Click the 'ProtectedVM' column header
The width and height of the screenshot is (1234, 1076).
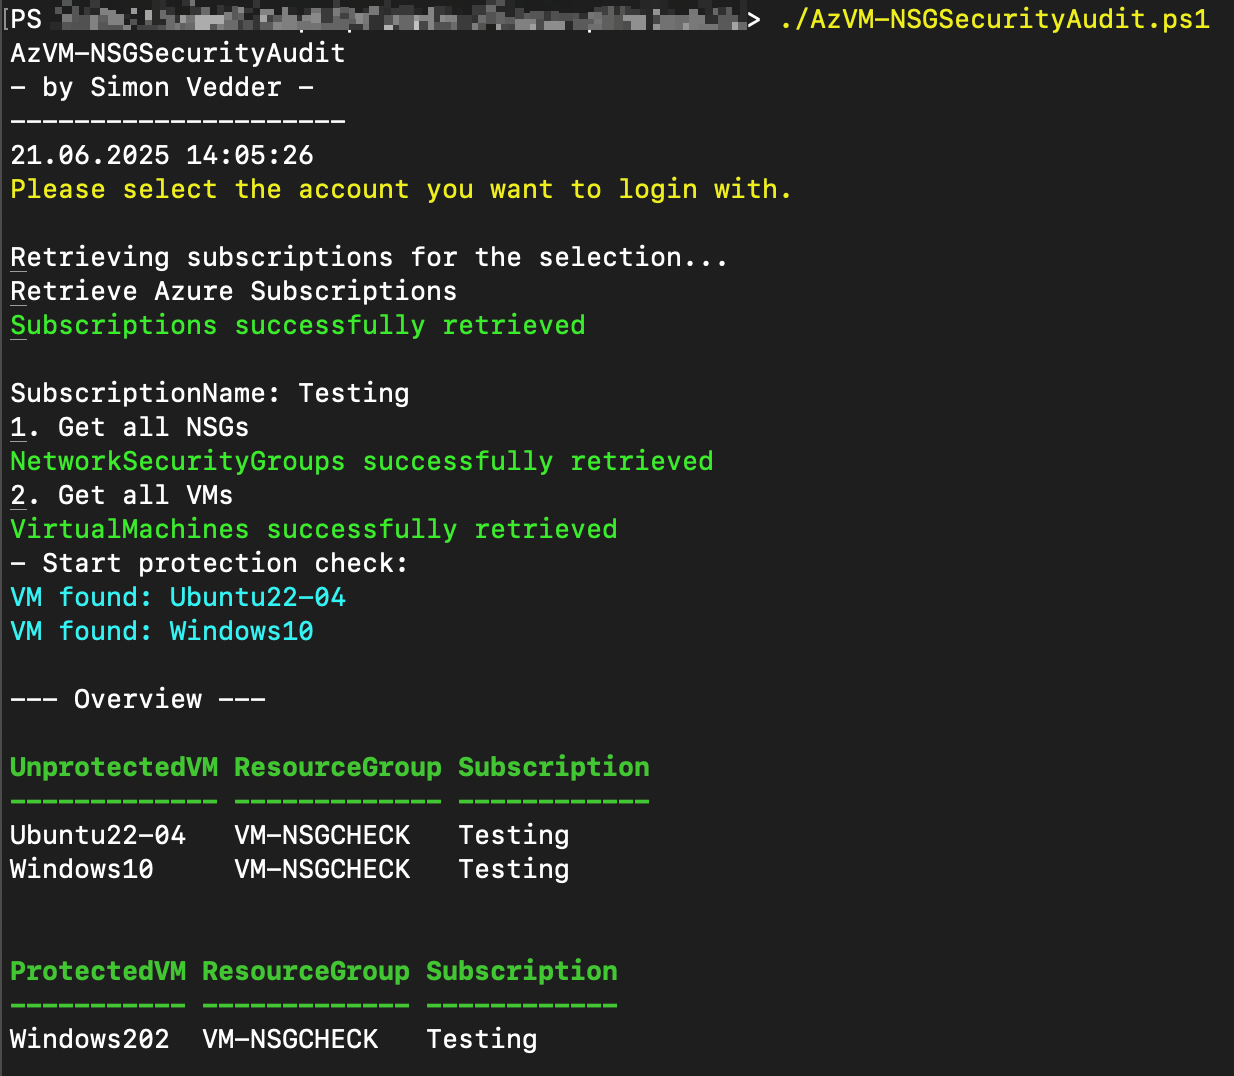click(x=98, y=971)
